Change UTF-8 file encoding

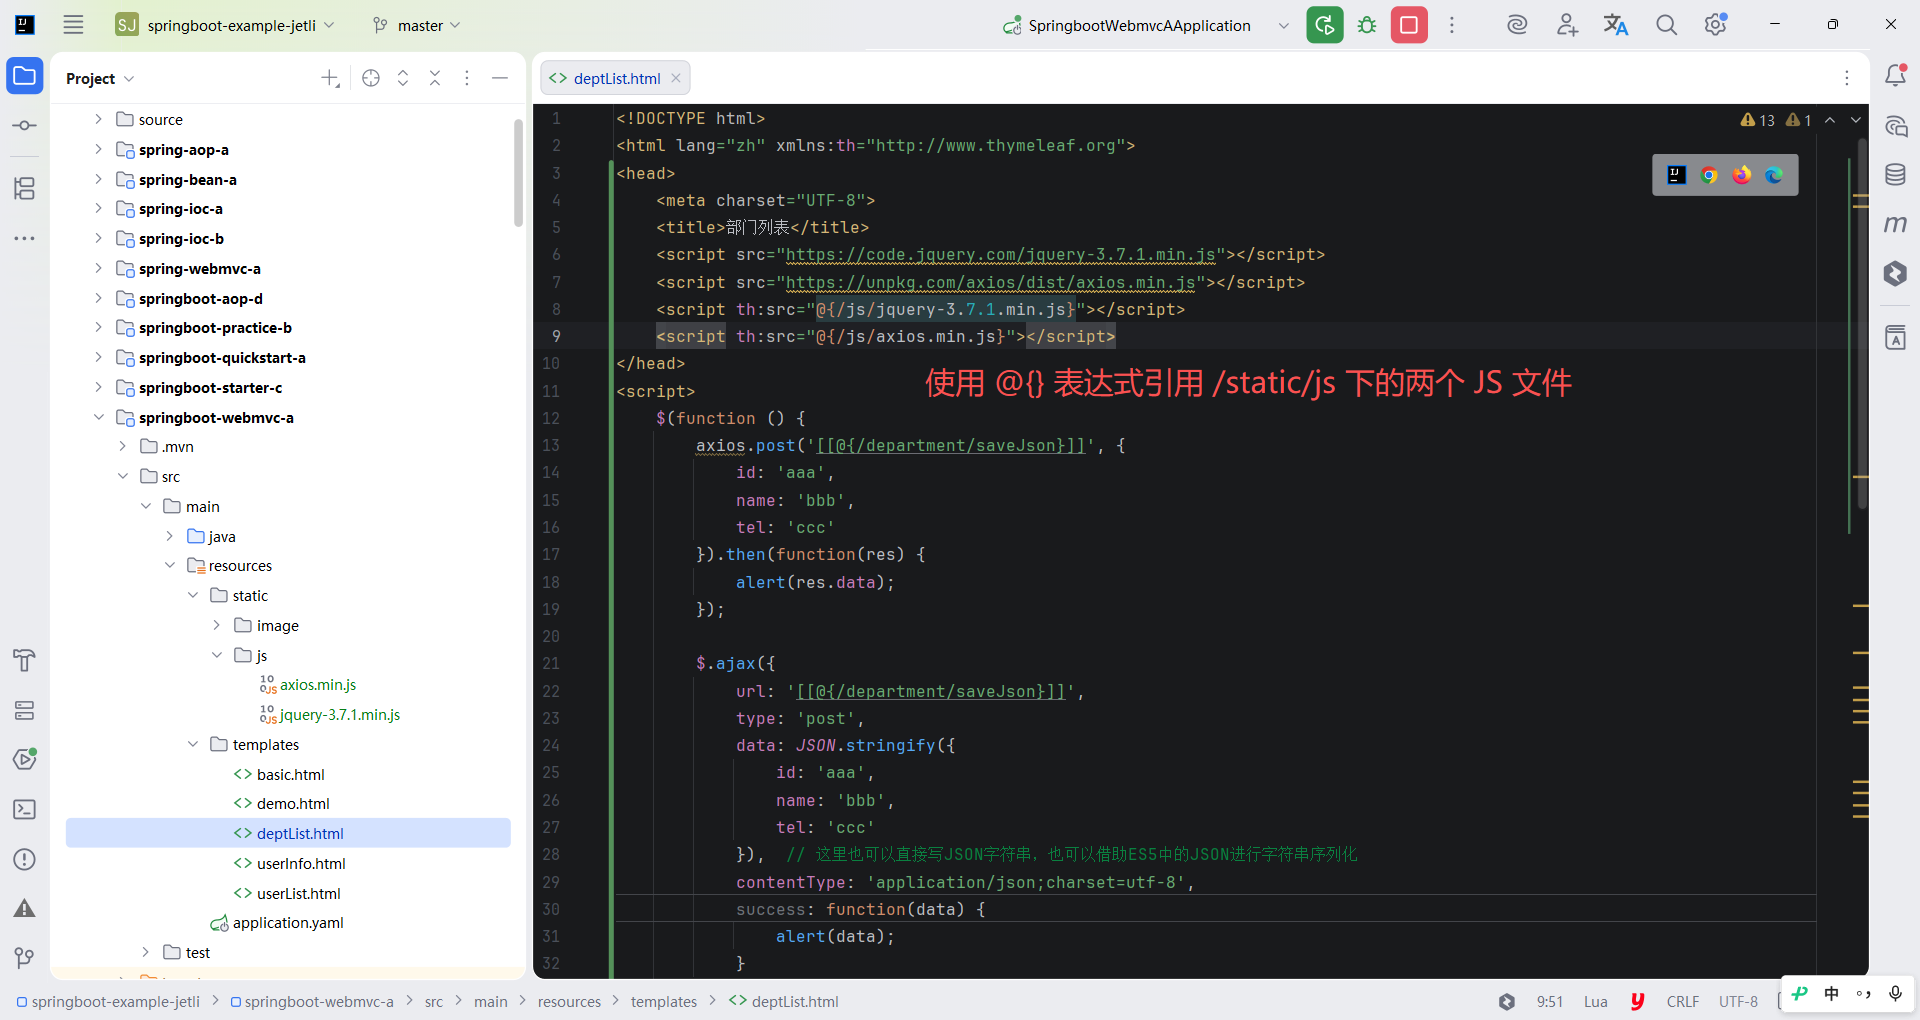1738,1002
